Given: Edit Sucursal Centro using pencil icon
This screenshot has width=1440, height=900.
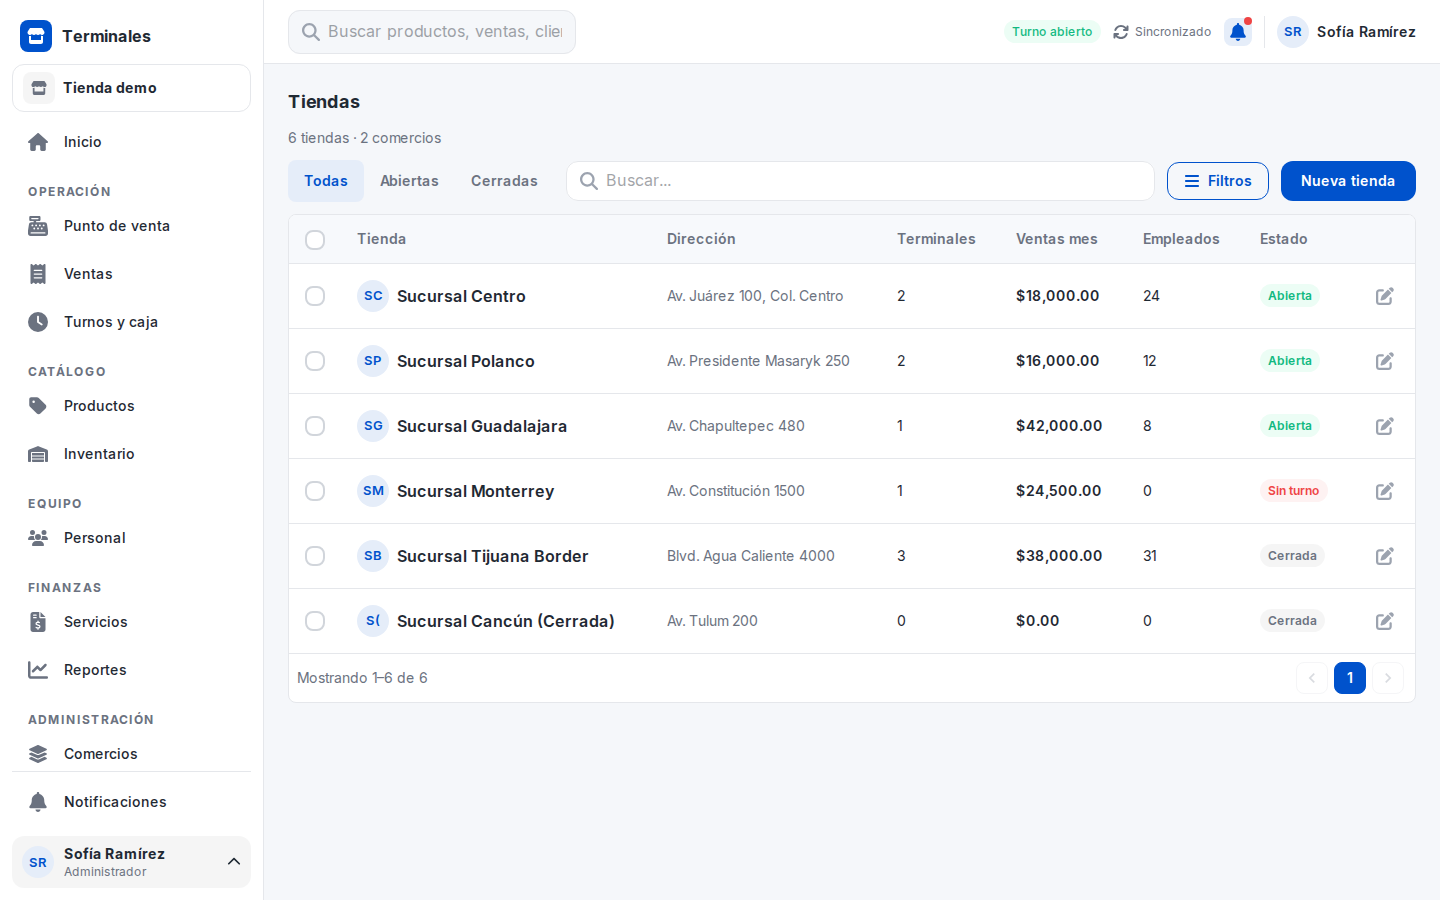Looking at the screenshot, I should click(1385, 296).
